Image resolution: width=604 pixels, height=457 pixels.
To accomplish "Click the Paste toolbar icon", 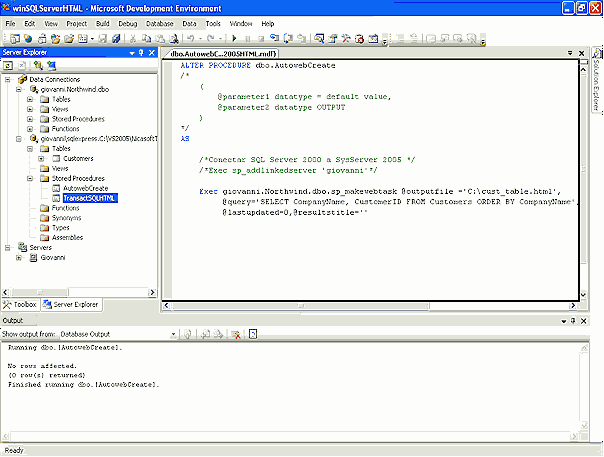I will (160, 38).
